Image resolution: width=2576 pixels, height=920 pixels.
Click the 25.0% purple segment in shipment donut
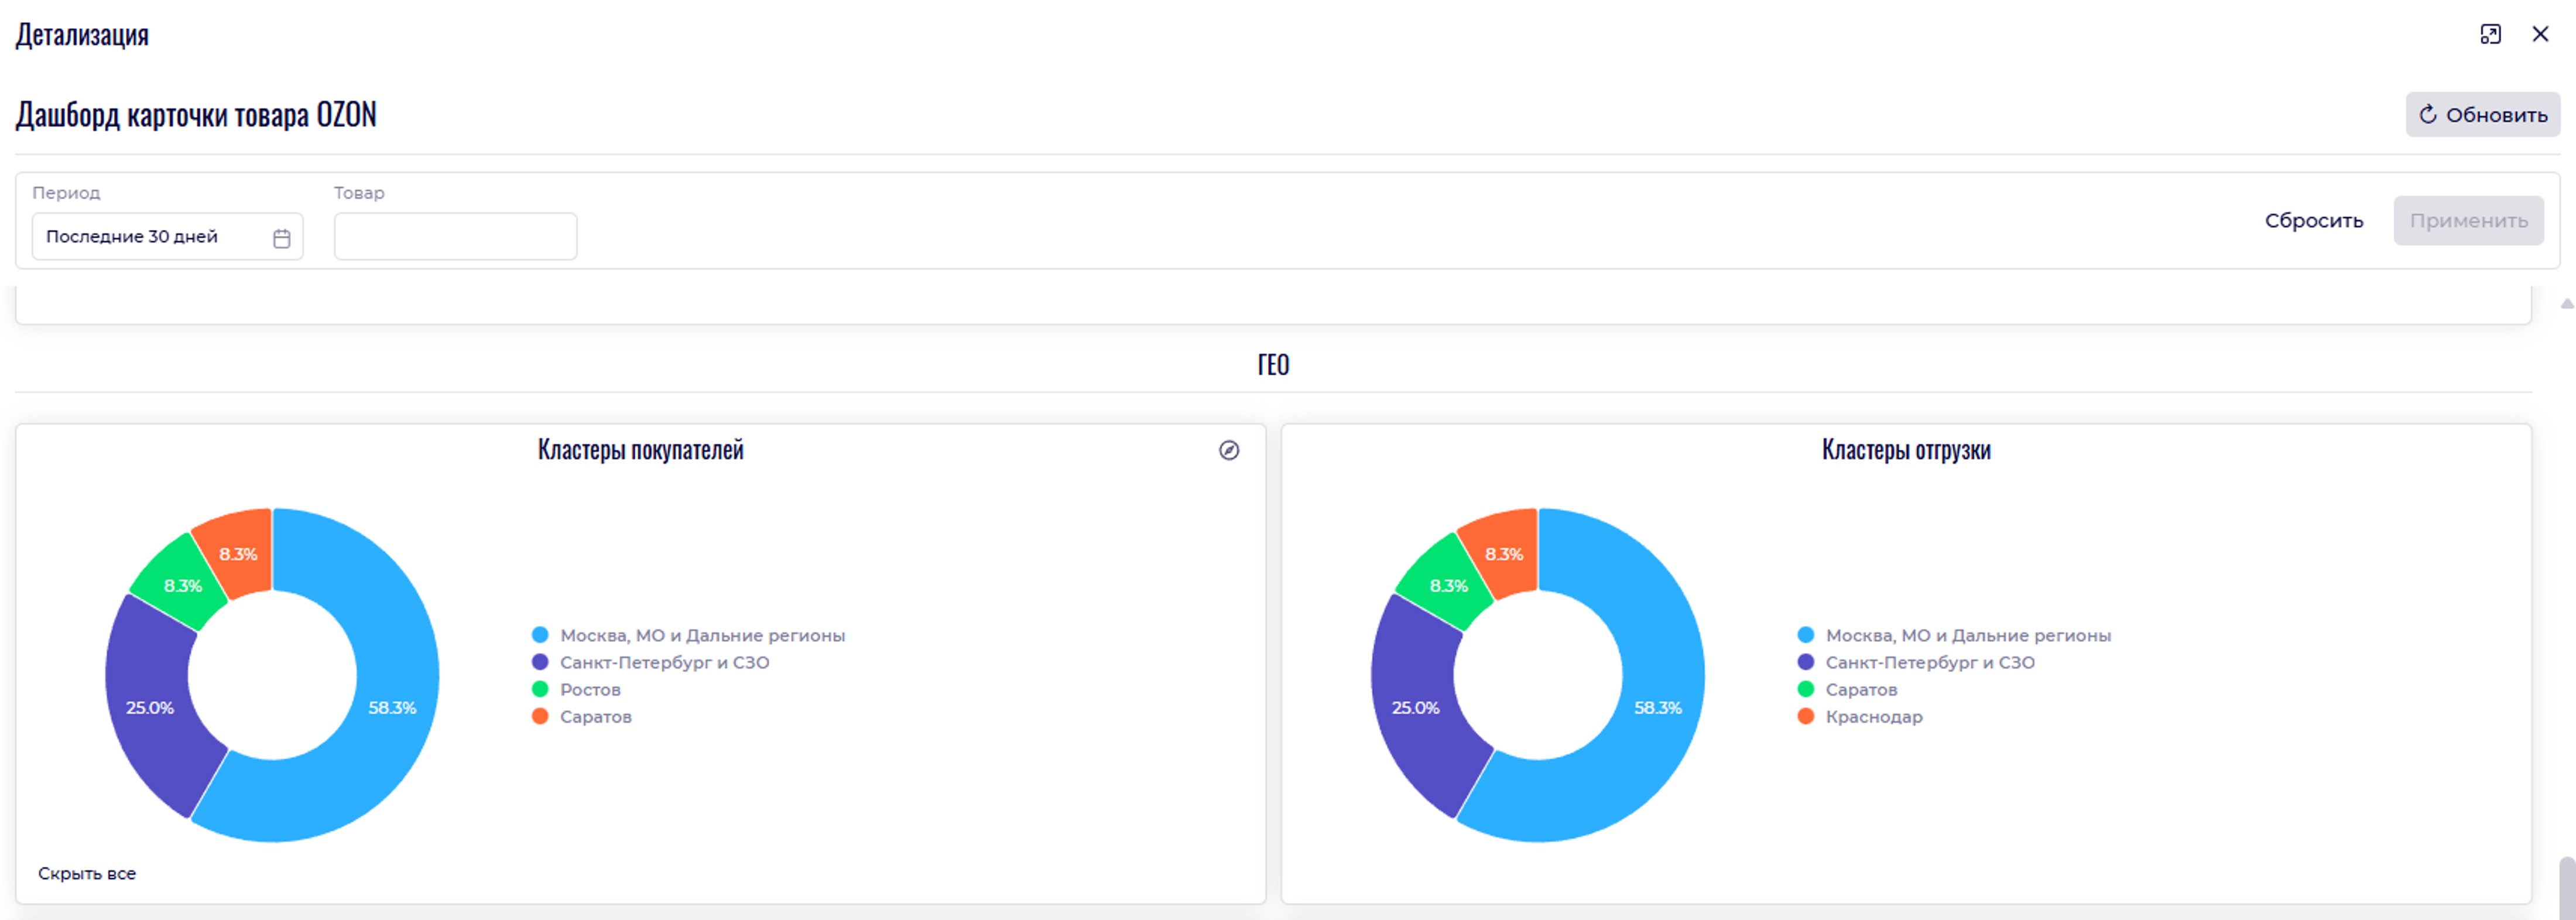pyautogui.click(x=1415, y=708)
